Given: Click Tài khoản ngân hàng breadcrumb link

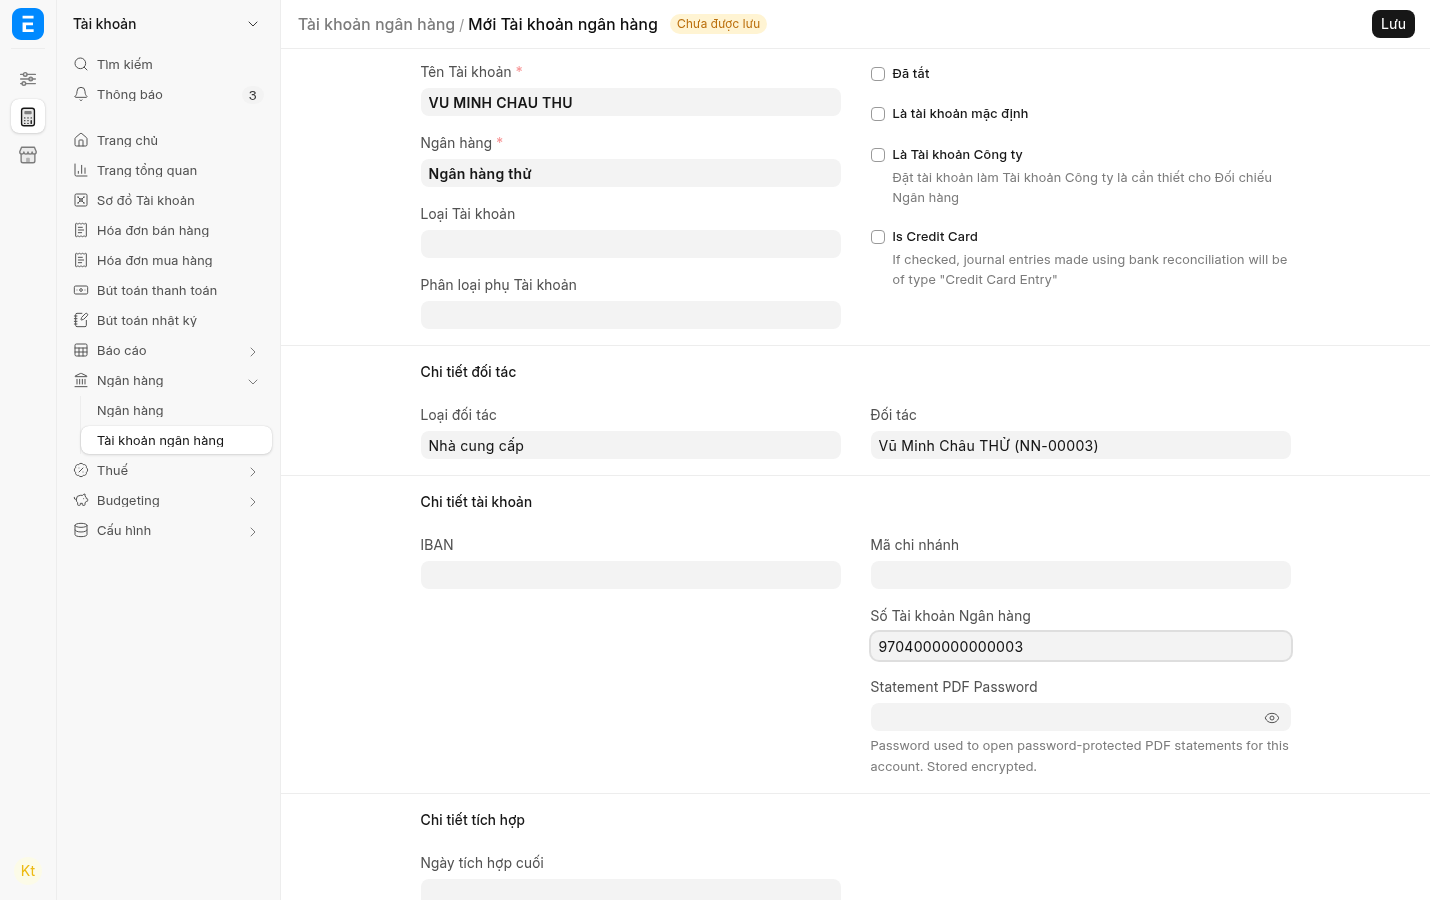Looking at the screenshot, I should tap(376, 24).
